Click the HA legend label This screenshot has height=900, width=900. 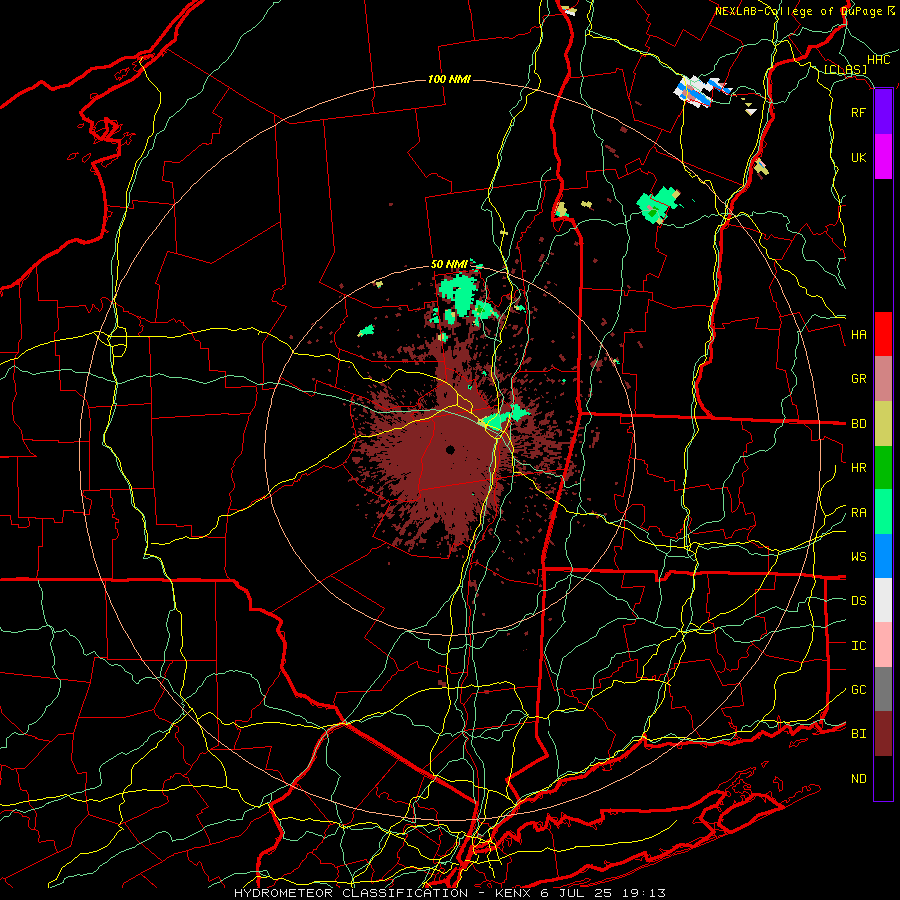pos(858,334)
